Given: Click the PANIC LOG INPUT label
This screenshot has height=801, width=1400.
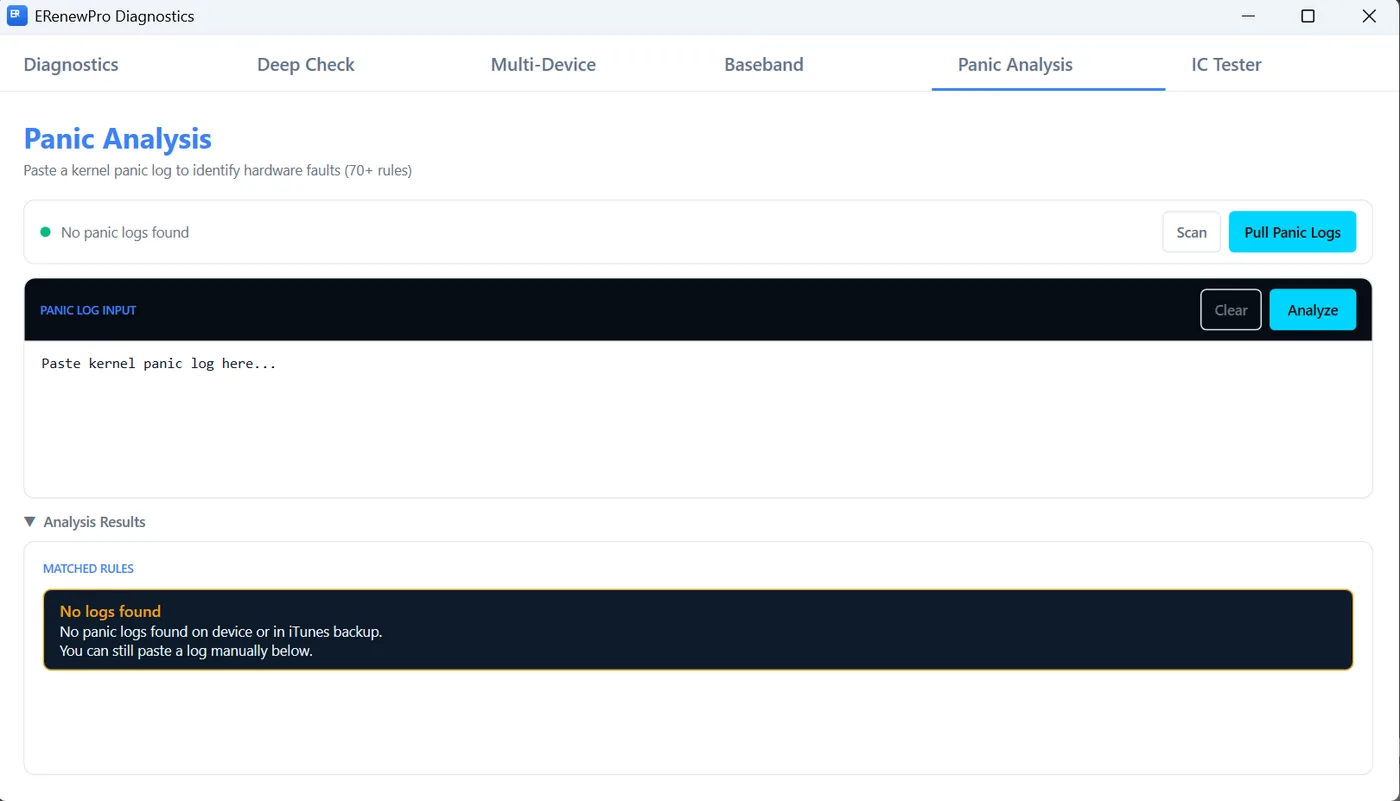Looking at the screenshot, I should 88,310.
